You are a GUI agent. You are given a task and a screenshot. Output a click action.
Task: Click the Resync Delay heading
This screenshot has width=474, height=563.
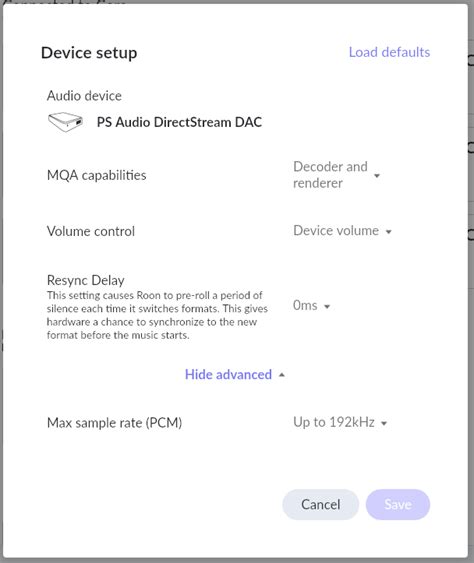(86, 280)
